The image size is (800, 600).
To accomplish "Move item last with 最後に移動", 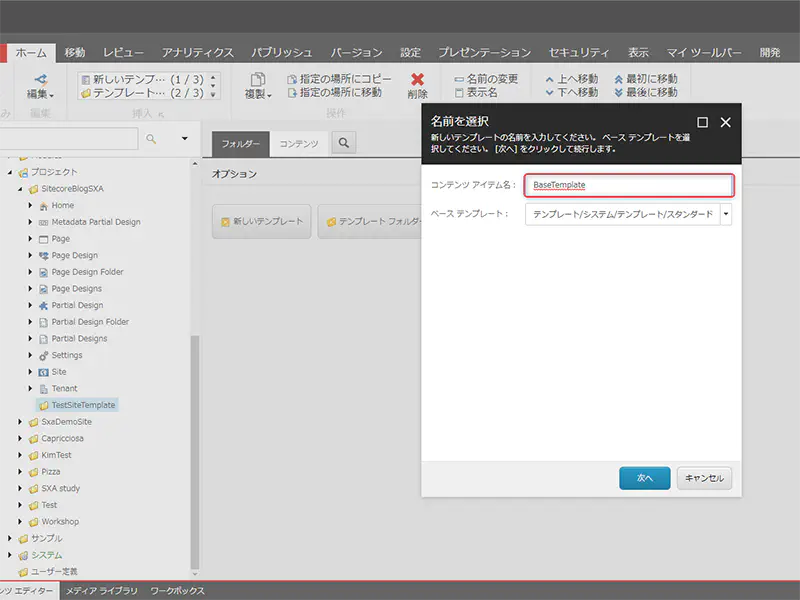I will 646,92.
